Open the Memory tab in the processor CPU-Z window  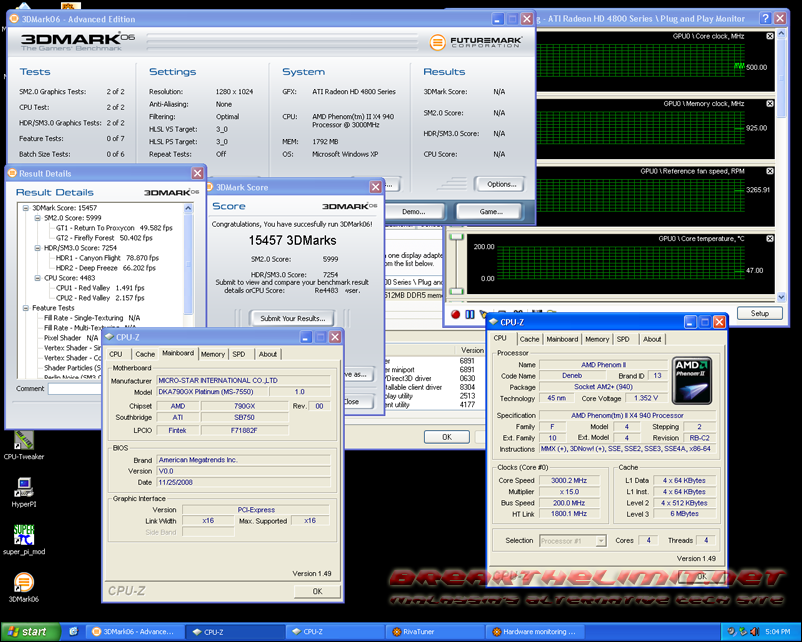[x=597, y=339]
